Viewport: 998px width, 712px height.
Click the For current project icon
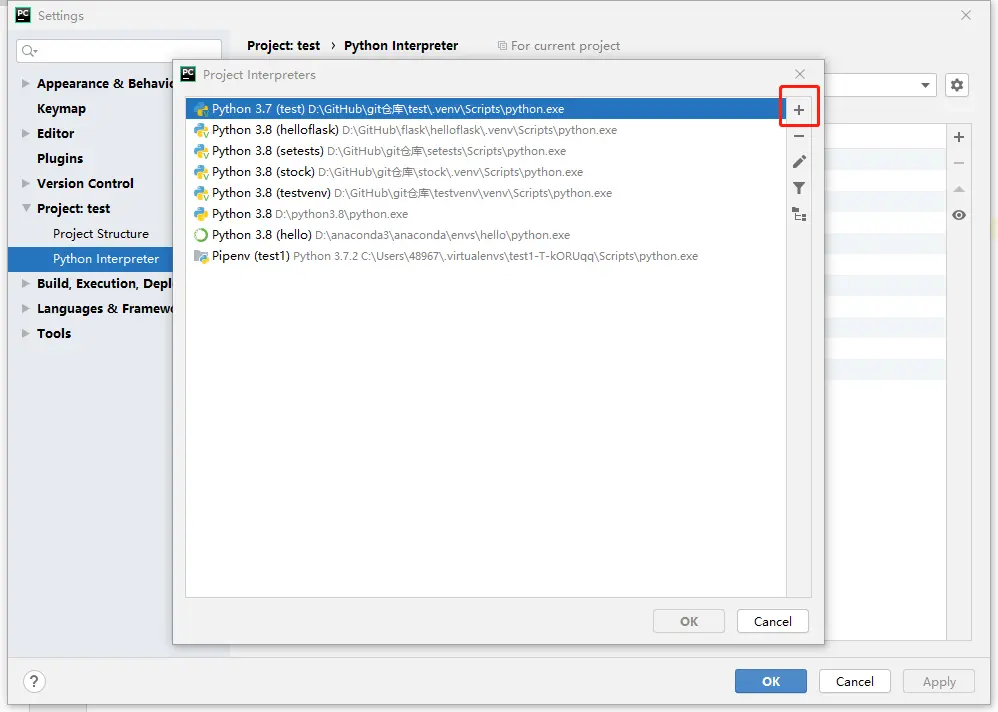(x=502, y=46)
